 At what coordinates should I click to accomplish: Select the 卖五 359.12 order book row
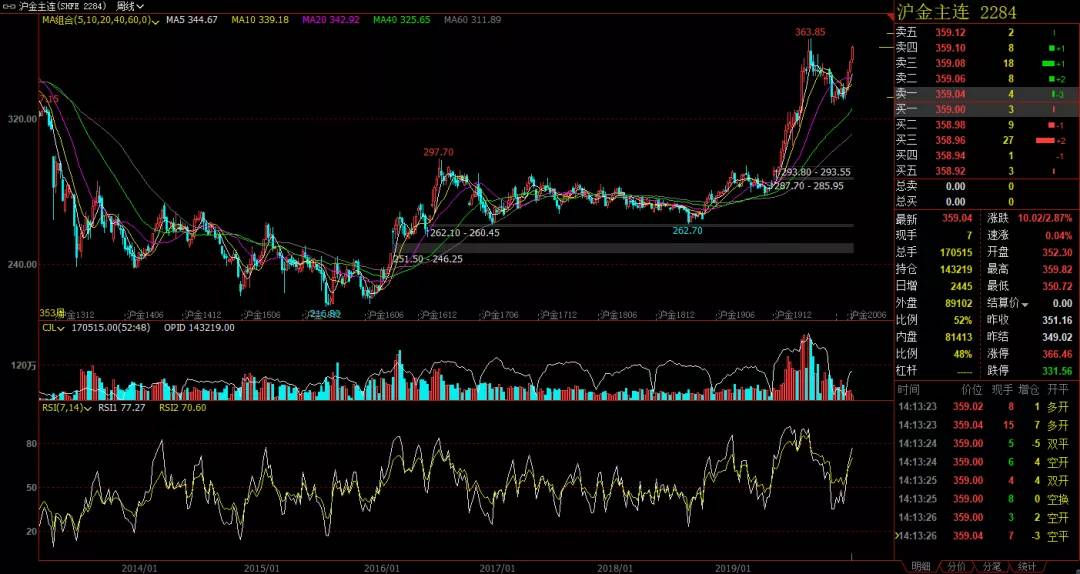point(987,32)
